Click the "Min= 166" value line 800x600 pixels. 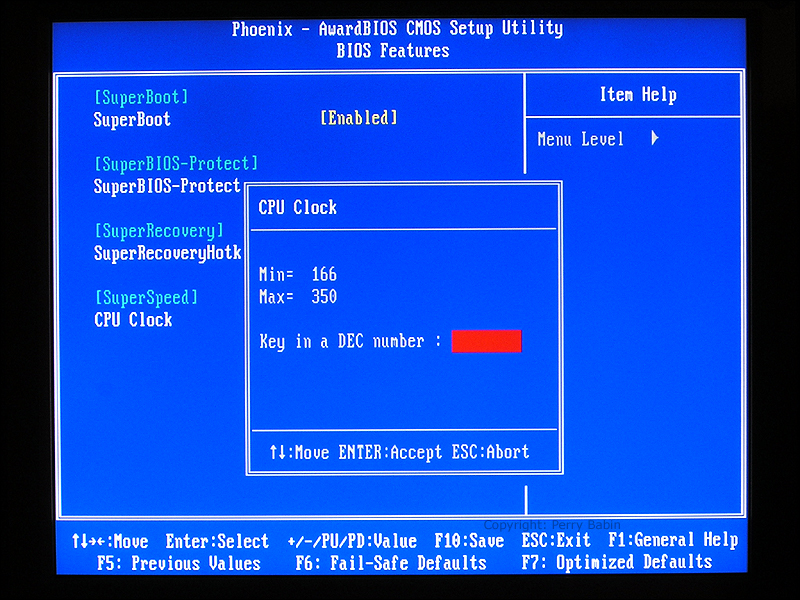pyautogui.click(x=298, y=274)
